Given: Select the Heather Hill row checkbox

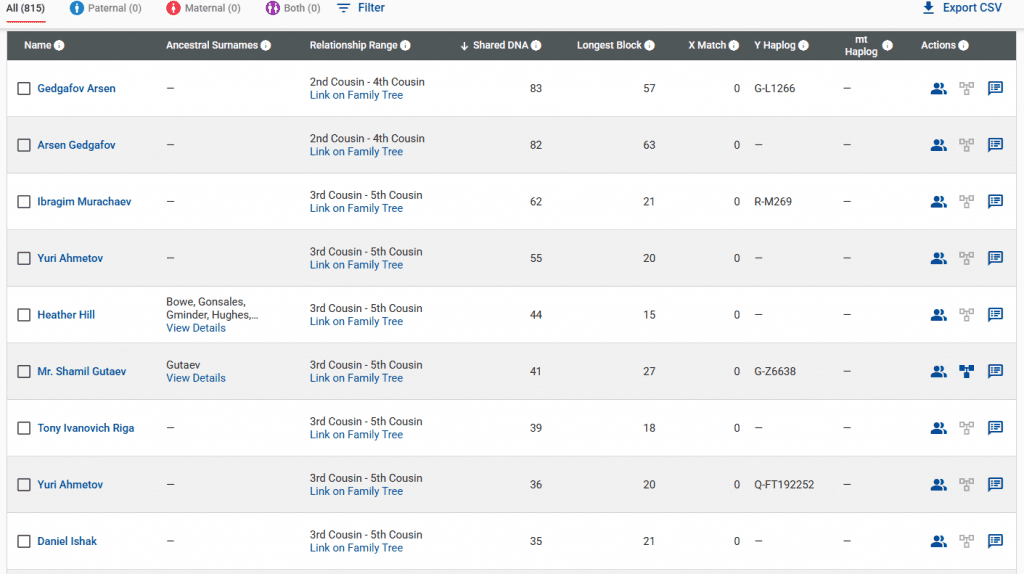Looking at the screenshot, I should 24,315.
